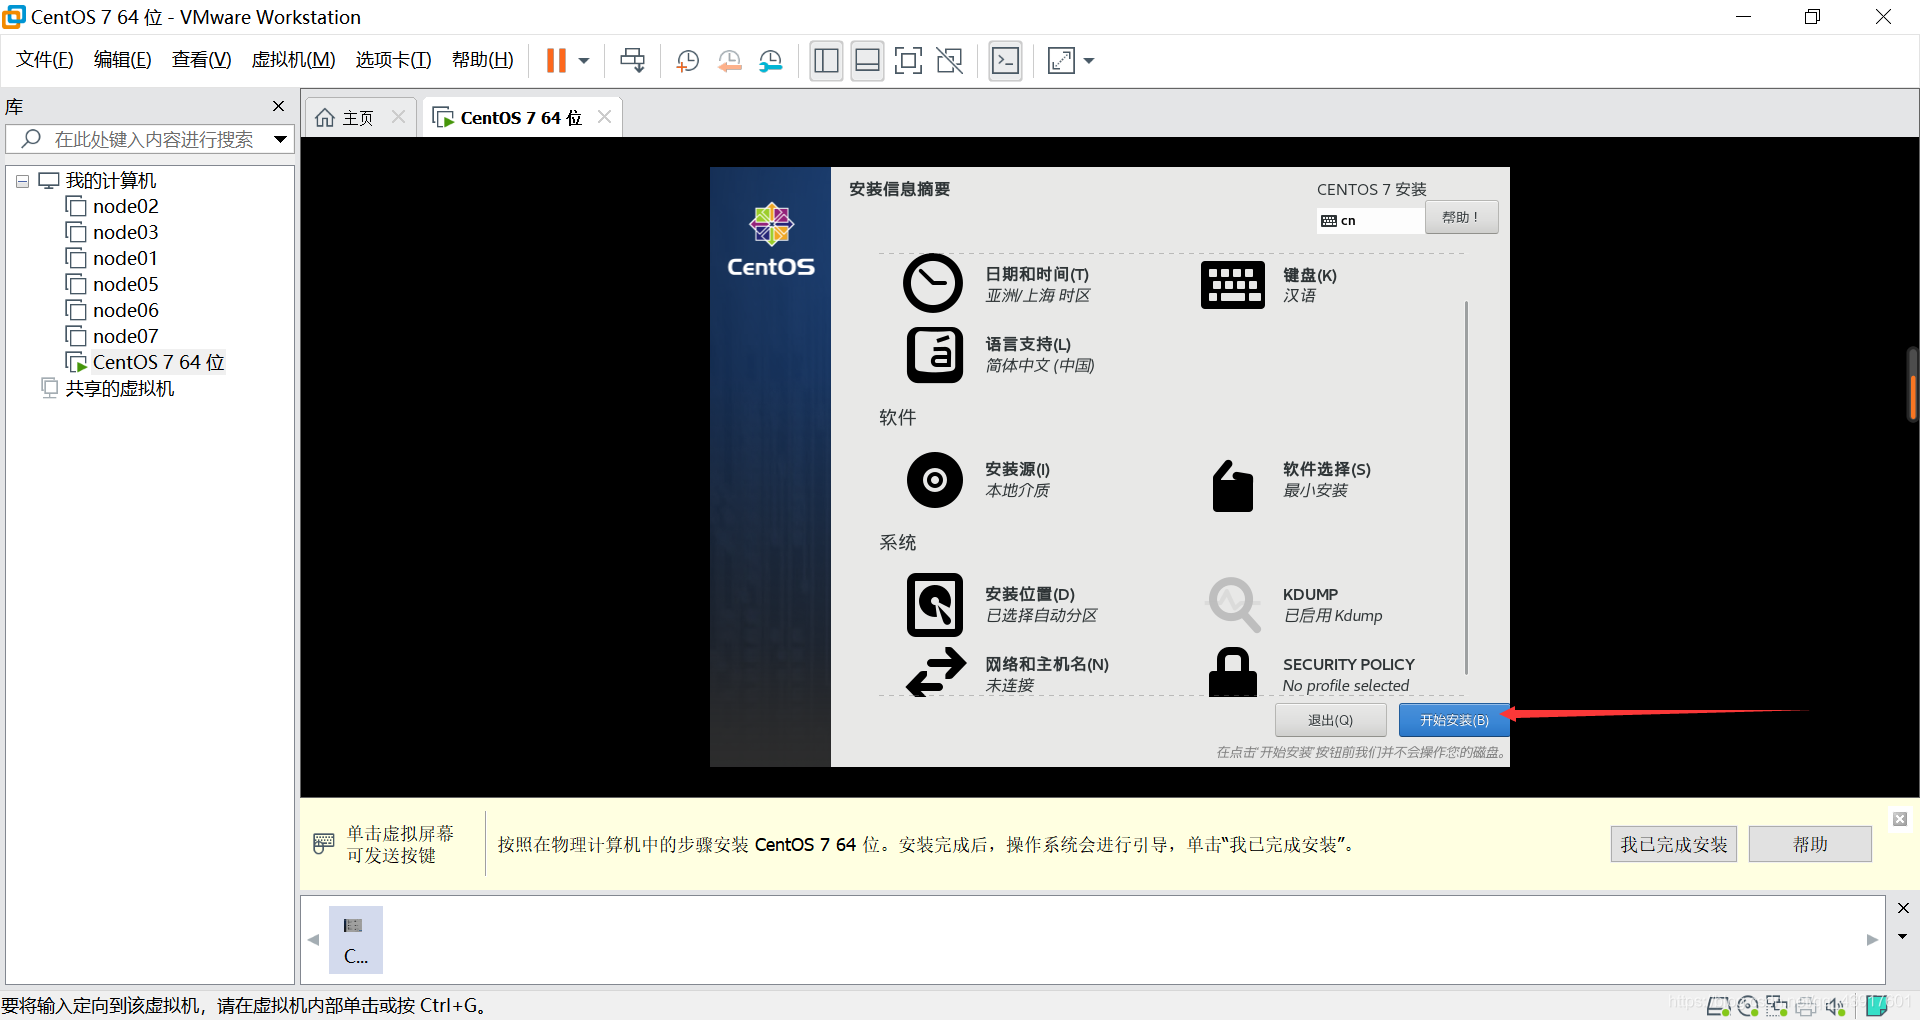Image resolution: width=1920 pixels, height=1020 pixels.
Task: Open 网络和主机名 via the arrows icon
Action: click(x=936, y=672)
